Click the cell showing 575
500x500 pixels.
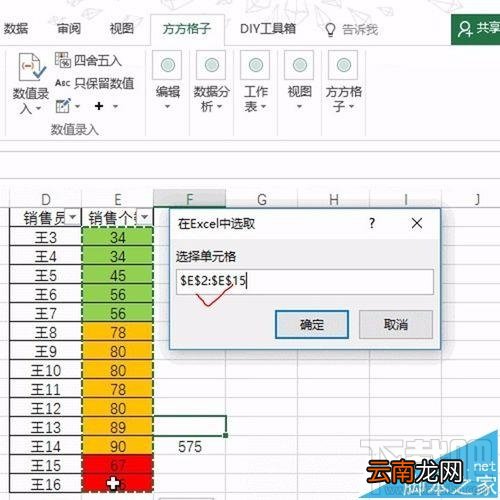click(190, 446)
